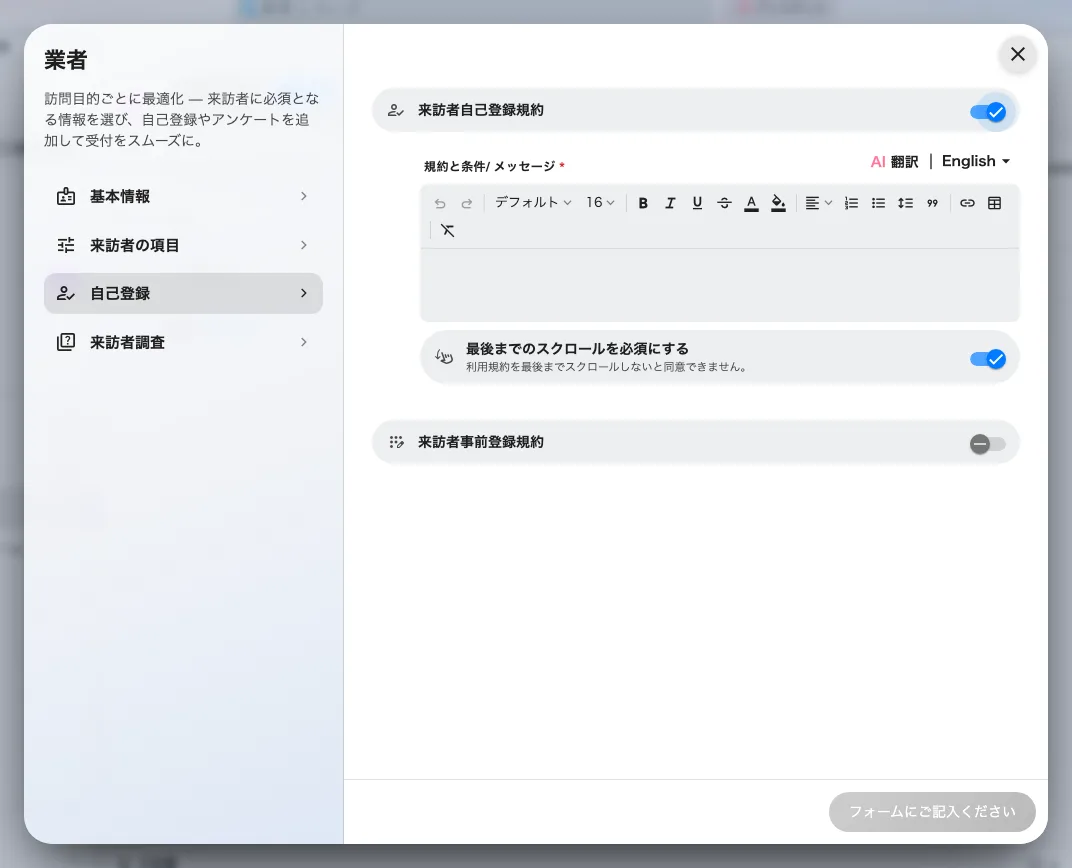Click the ID badge icon for 基本情報

coord(66,196)
